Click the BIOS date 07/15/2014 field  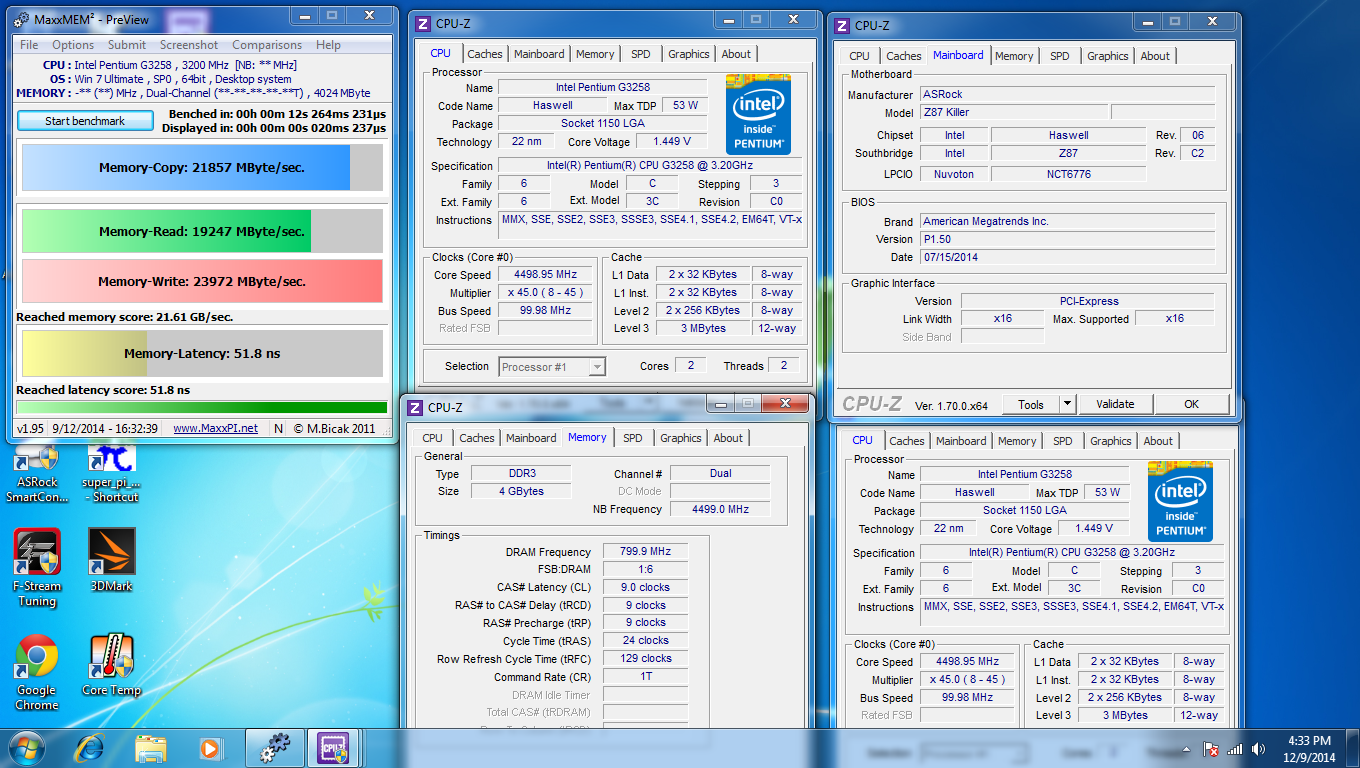click(1067, 257)
